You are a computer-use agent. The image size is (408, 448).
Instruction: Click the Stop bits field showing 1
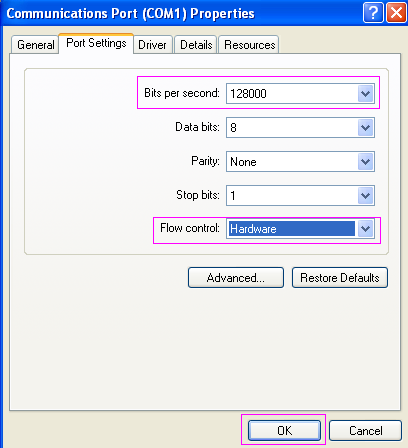coord(300,195)
